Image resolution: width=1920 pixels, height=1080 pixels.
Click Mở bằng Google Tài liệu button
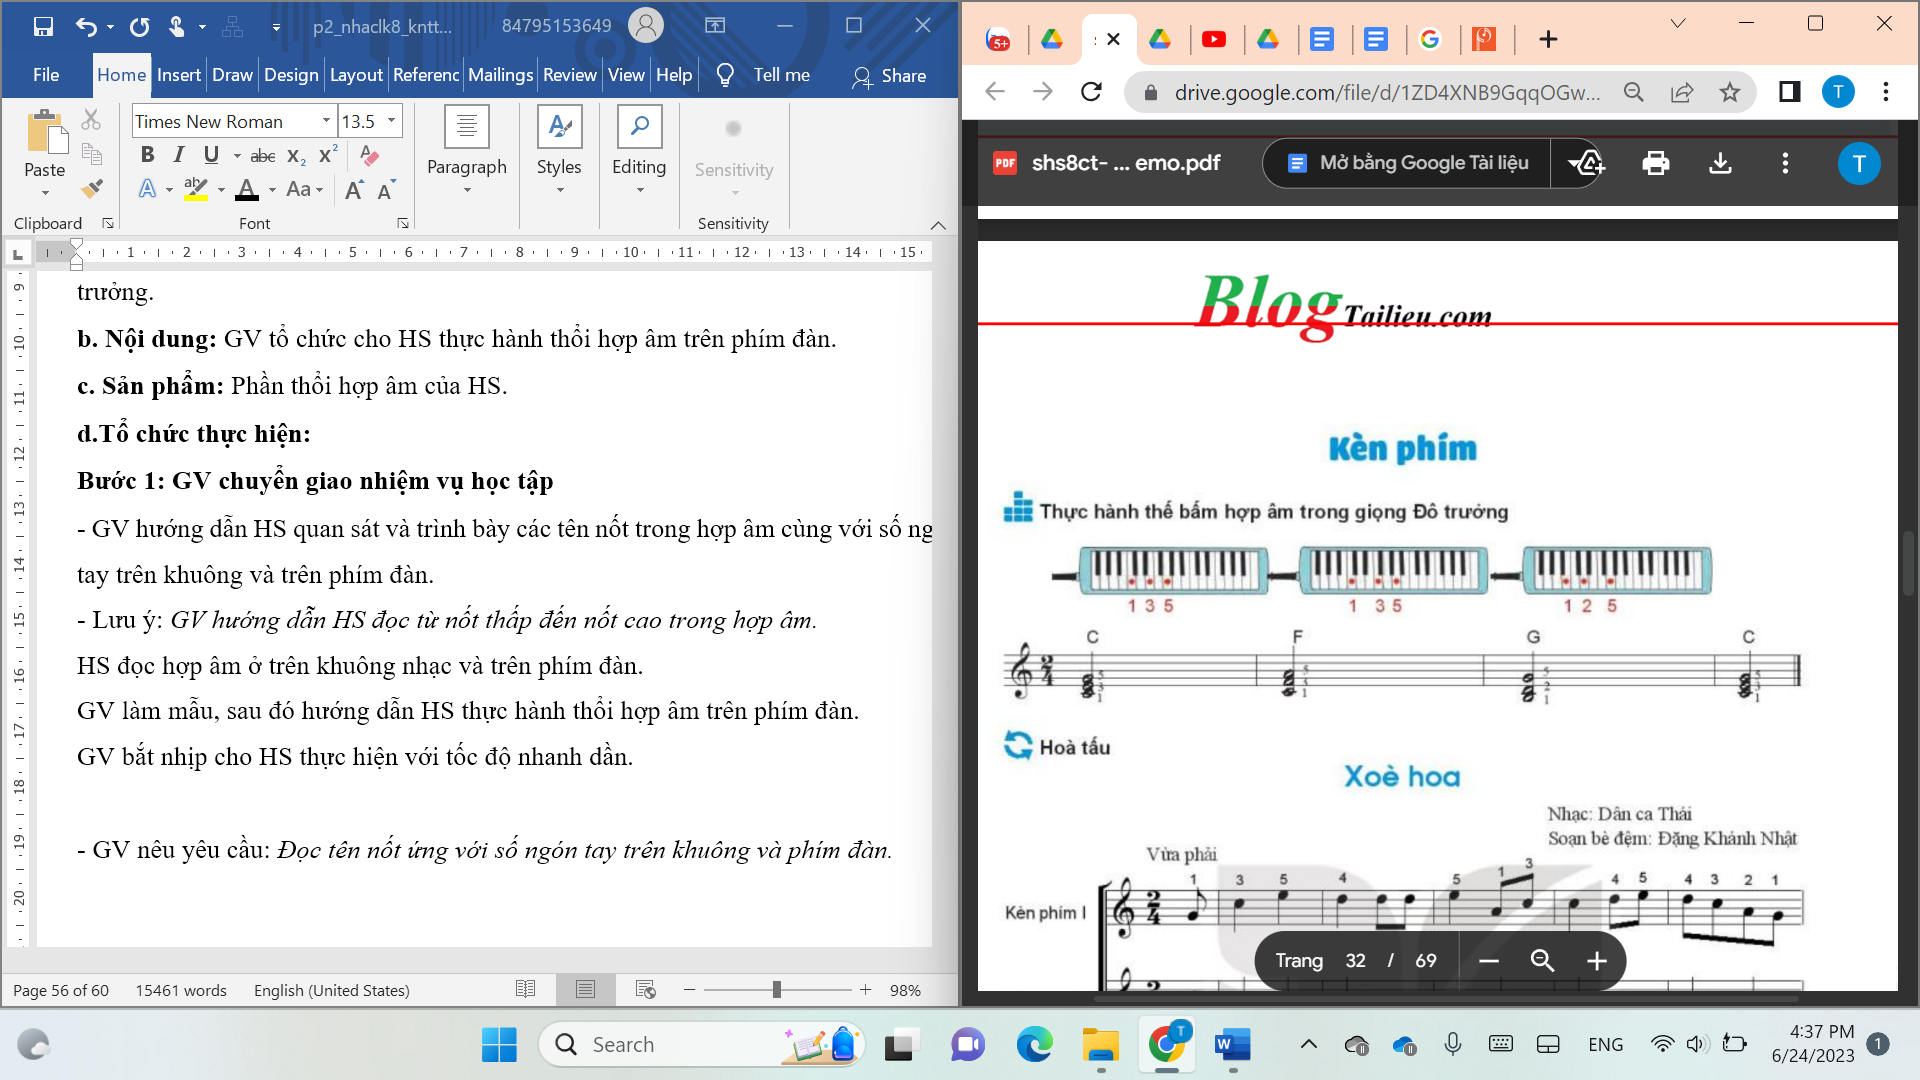click(1408, 163)
